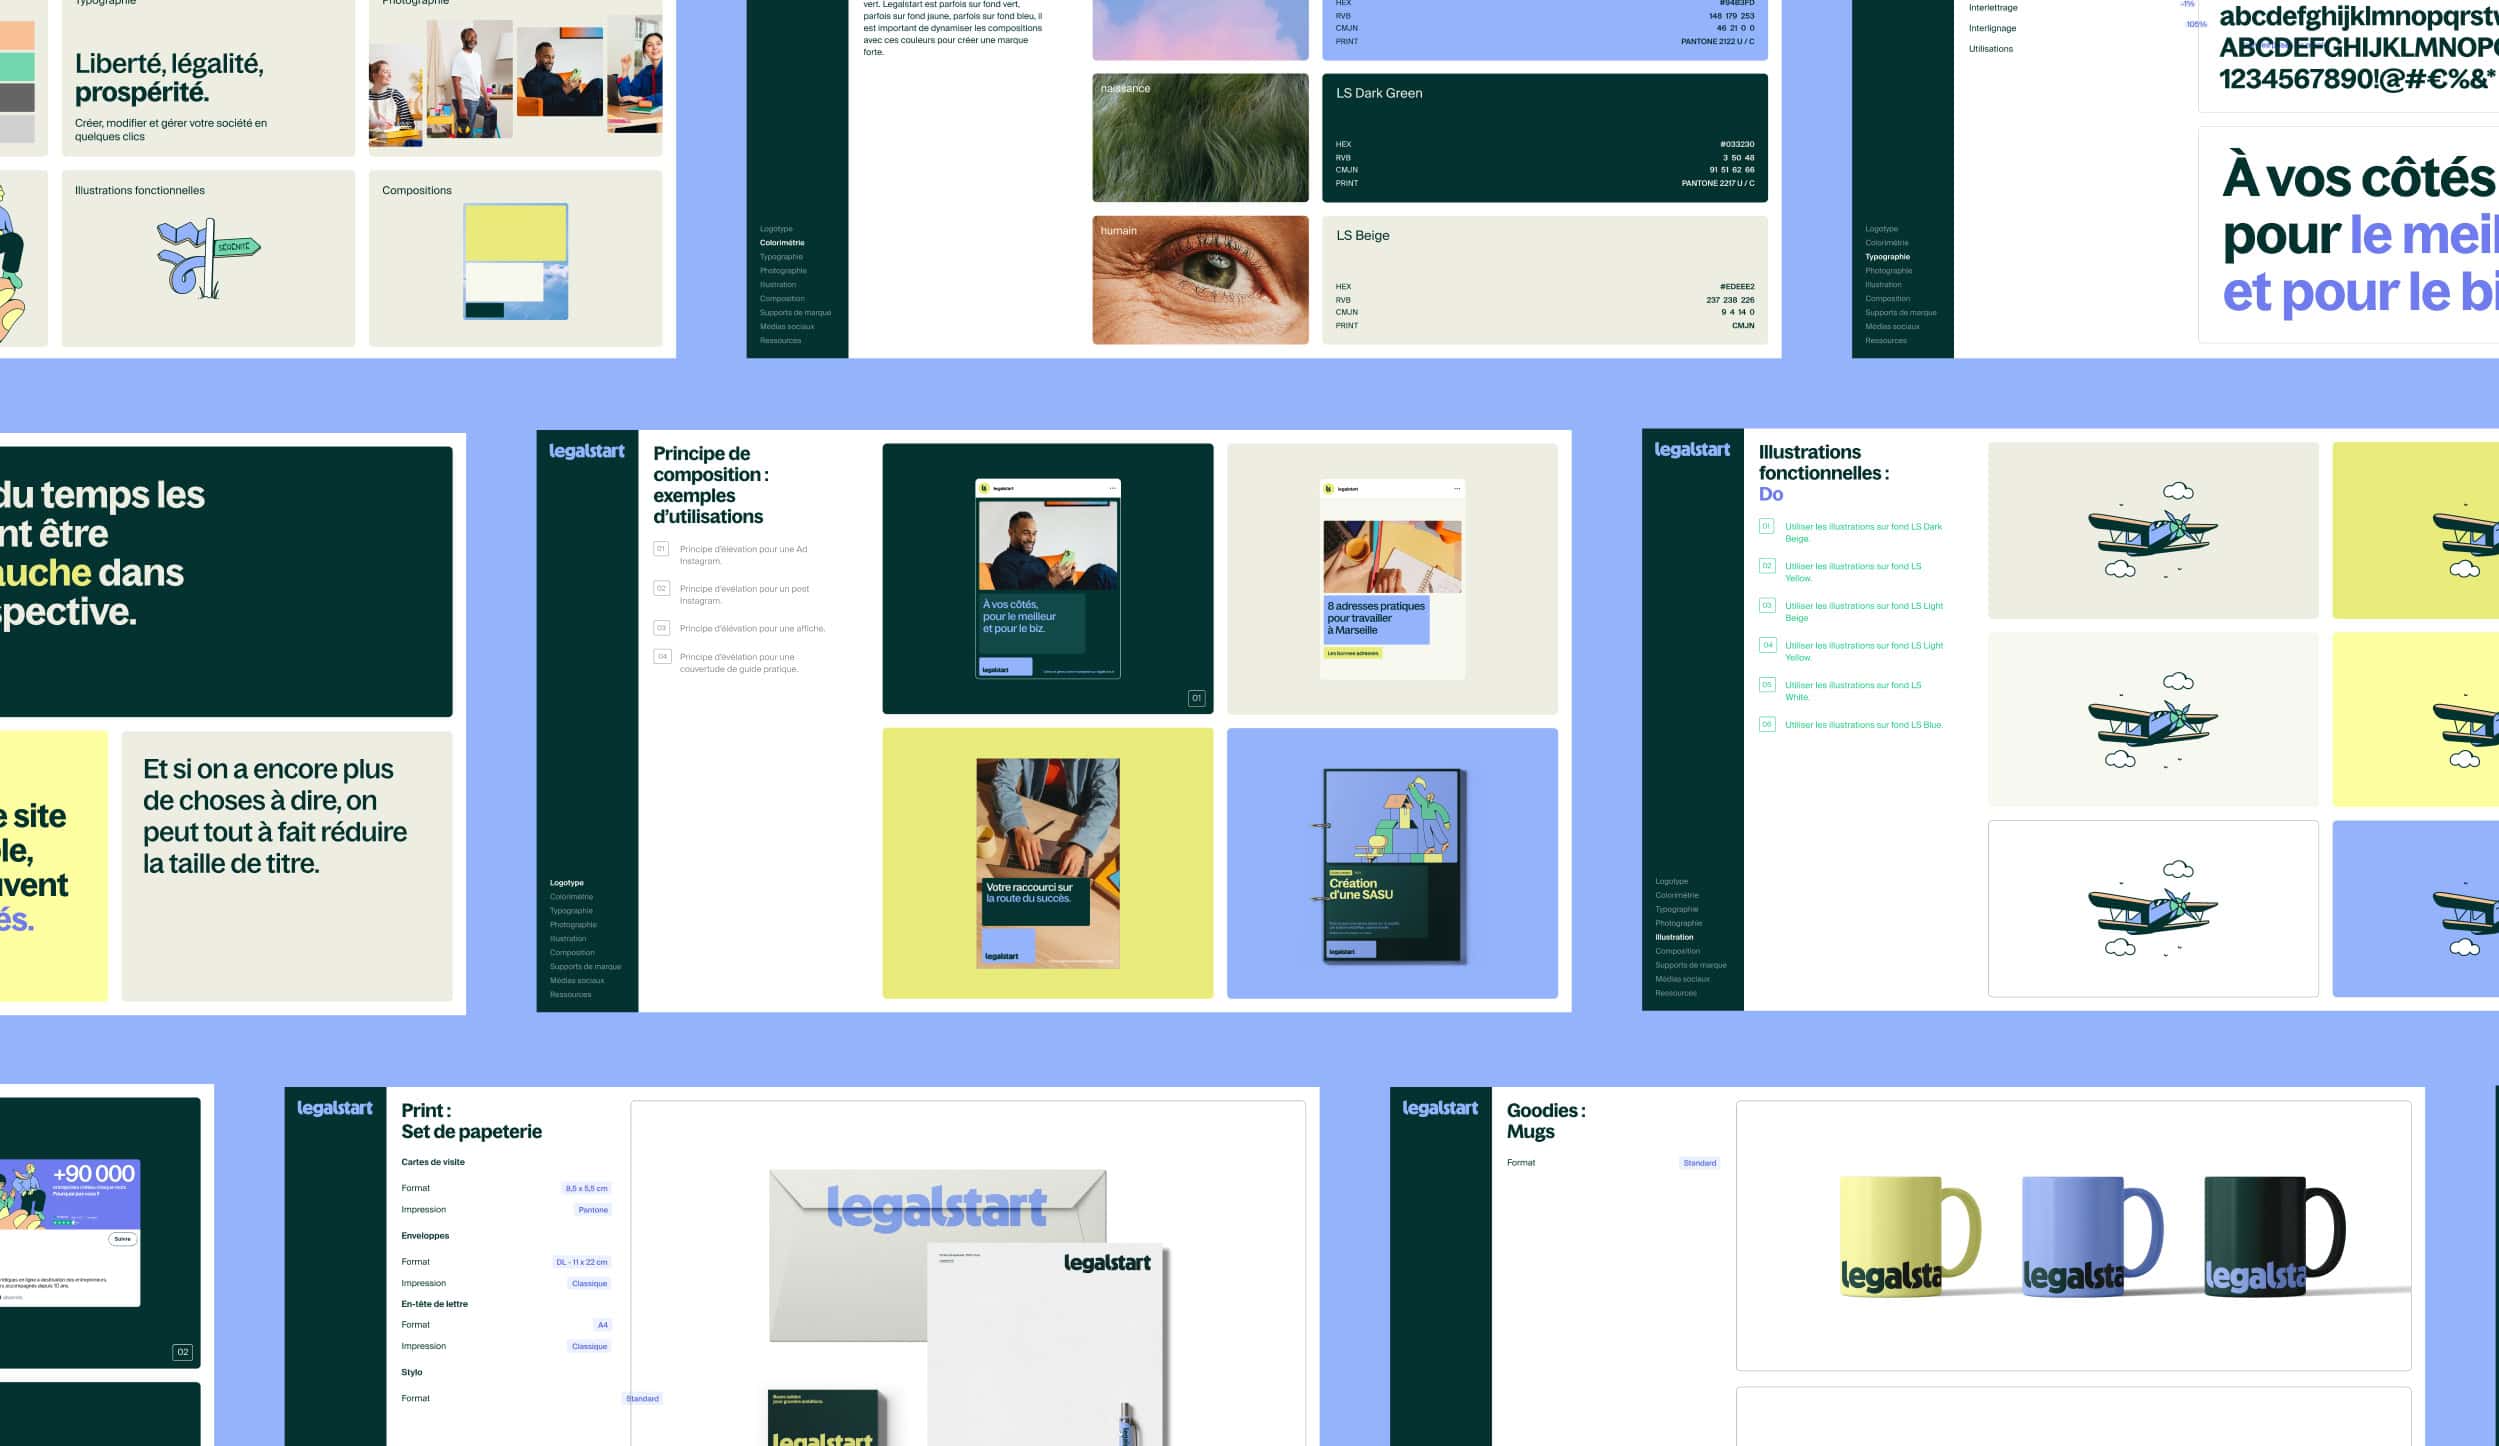Select the Classique impression option for envelopes
The width and height of the screenshot is (2499, 1446).
[x=590, y=1282]
